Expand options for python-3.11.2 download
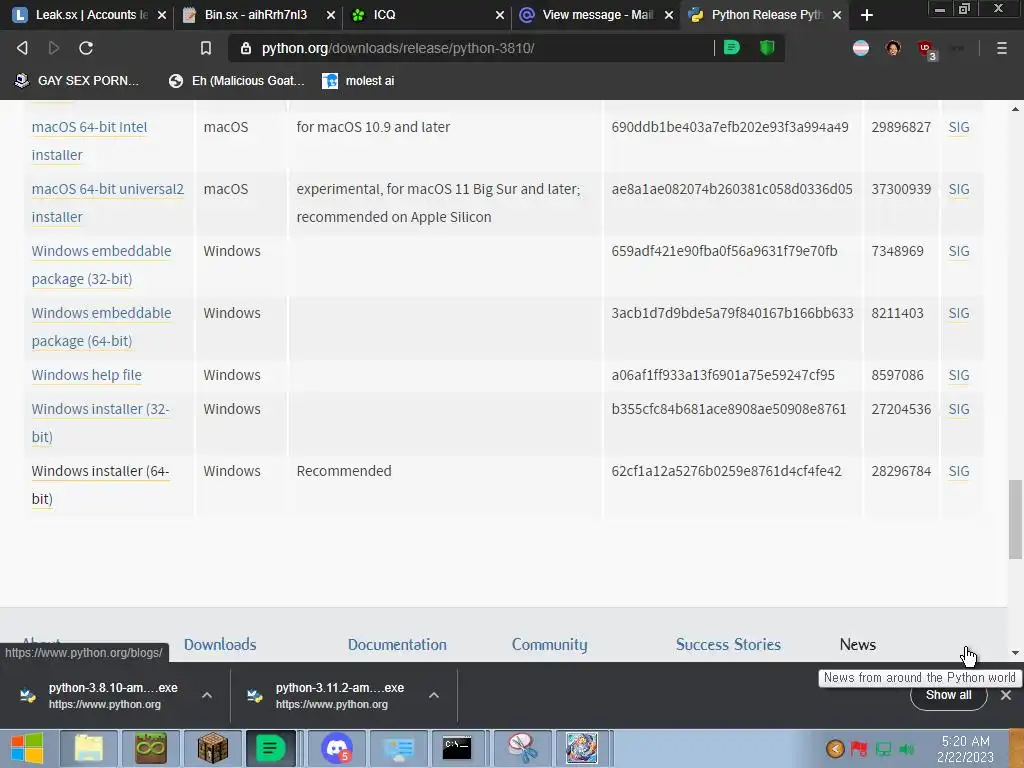 tap(434, 695)
